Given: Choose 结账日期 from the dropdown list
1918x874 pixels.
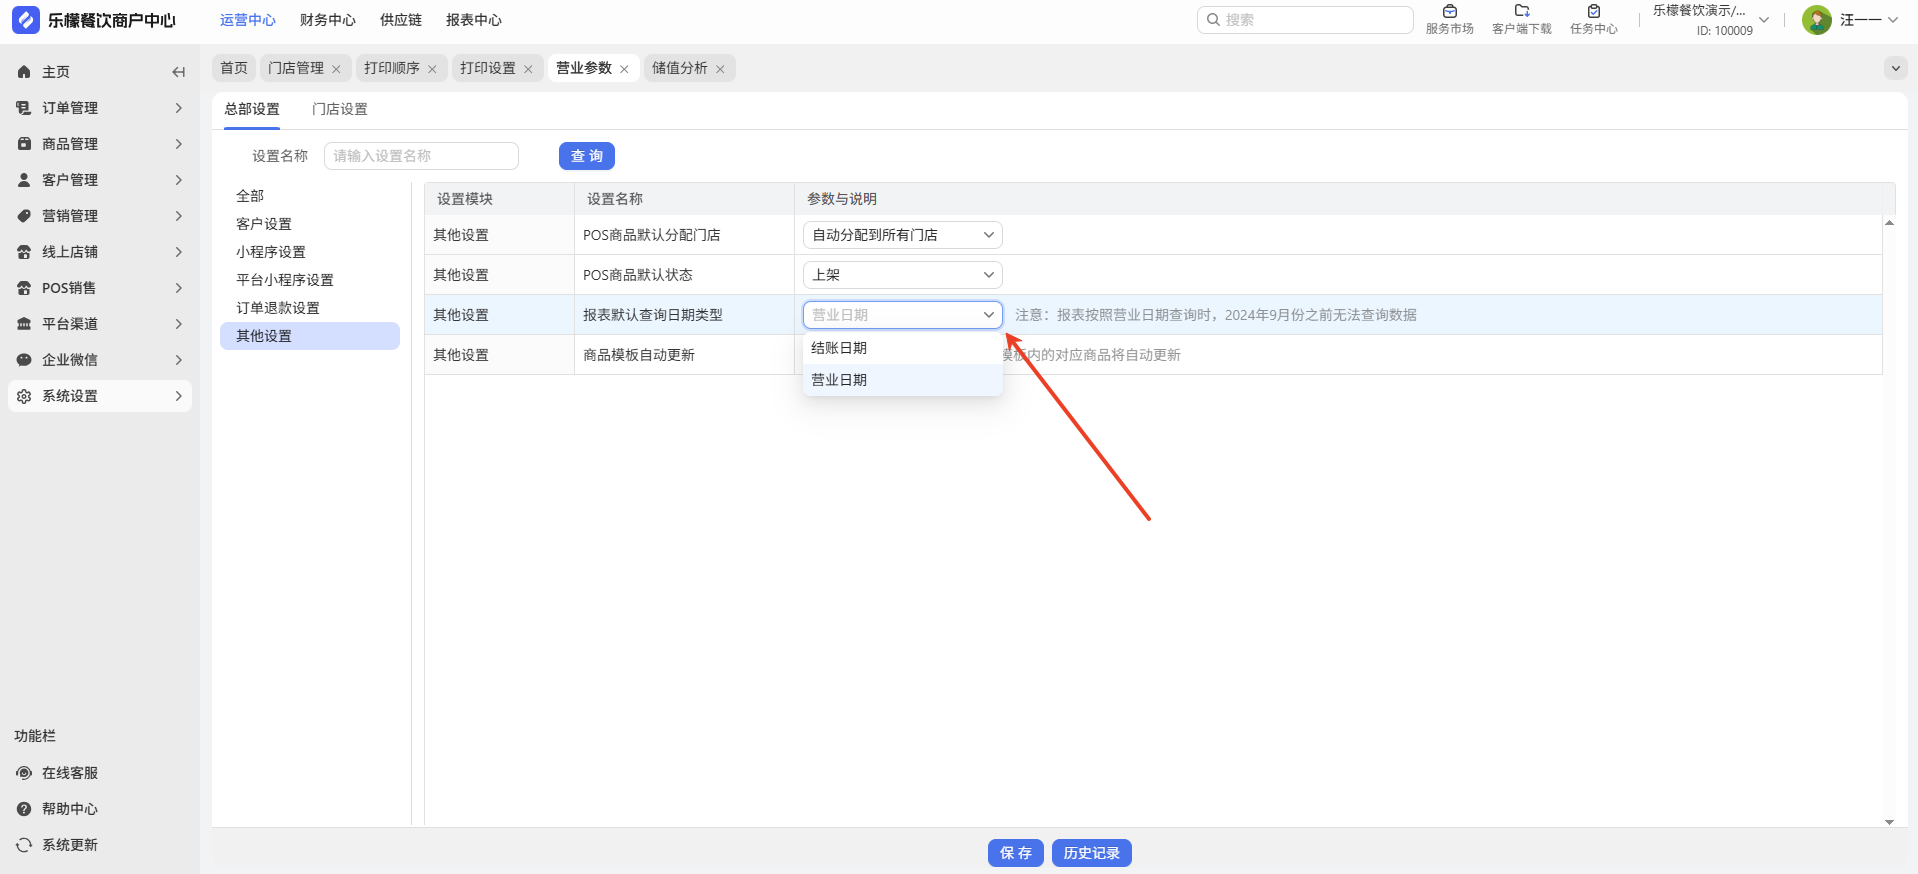Looking at the screenshot, I should point(903,348).
